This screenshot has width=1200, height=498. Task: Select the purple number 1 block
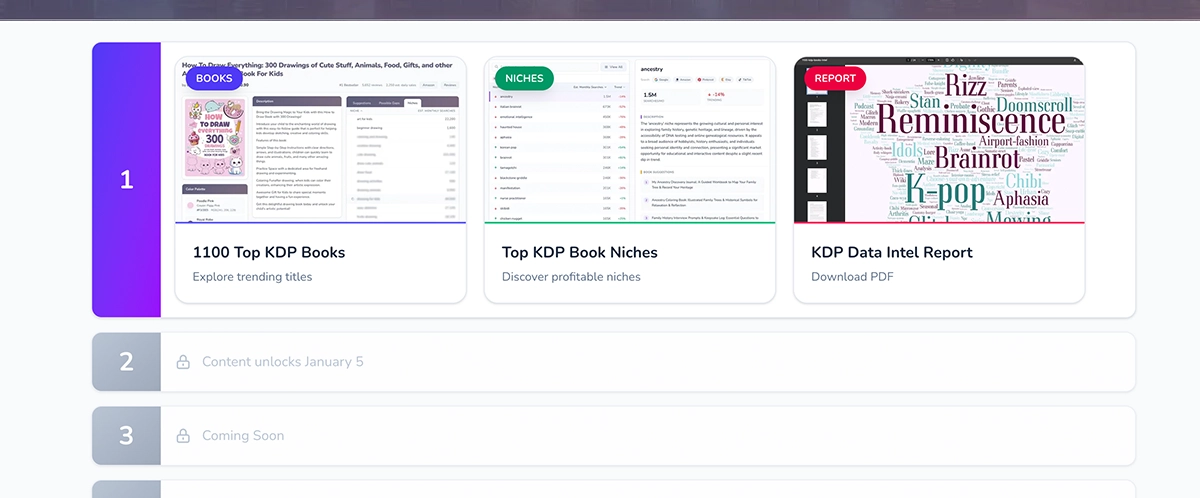(126, 180)
